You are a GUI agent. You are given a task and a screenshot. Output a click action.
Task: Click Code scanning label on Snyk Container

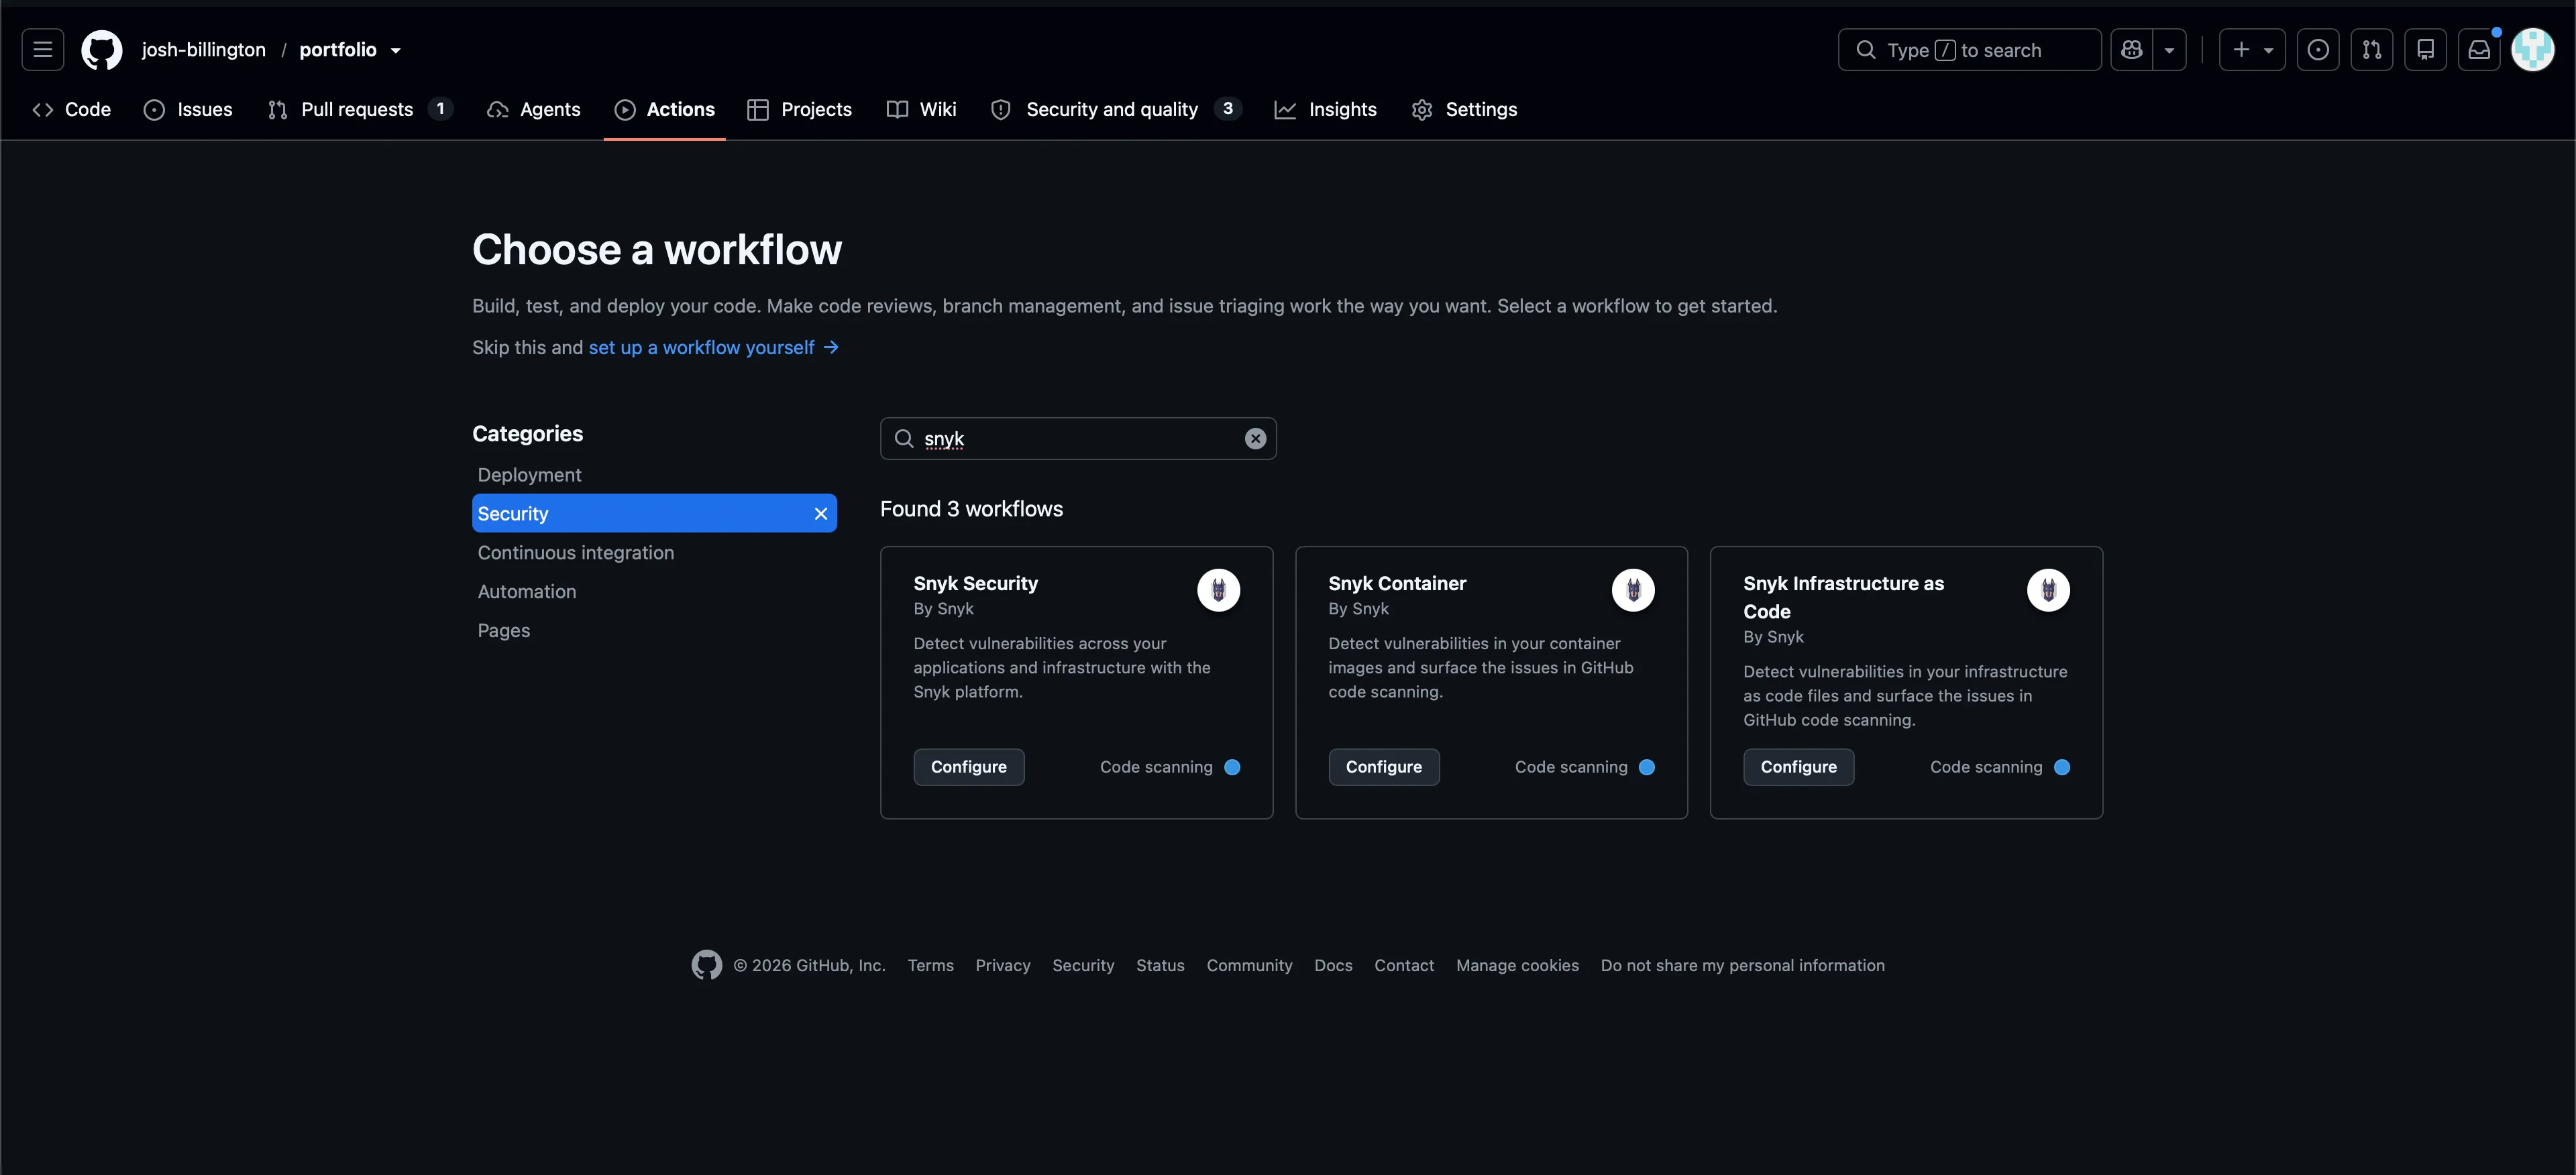tap(1571, 766)
